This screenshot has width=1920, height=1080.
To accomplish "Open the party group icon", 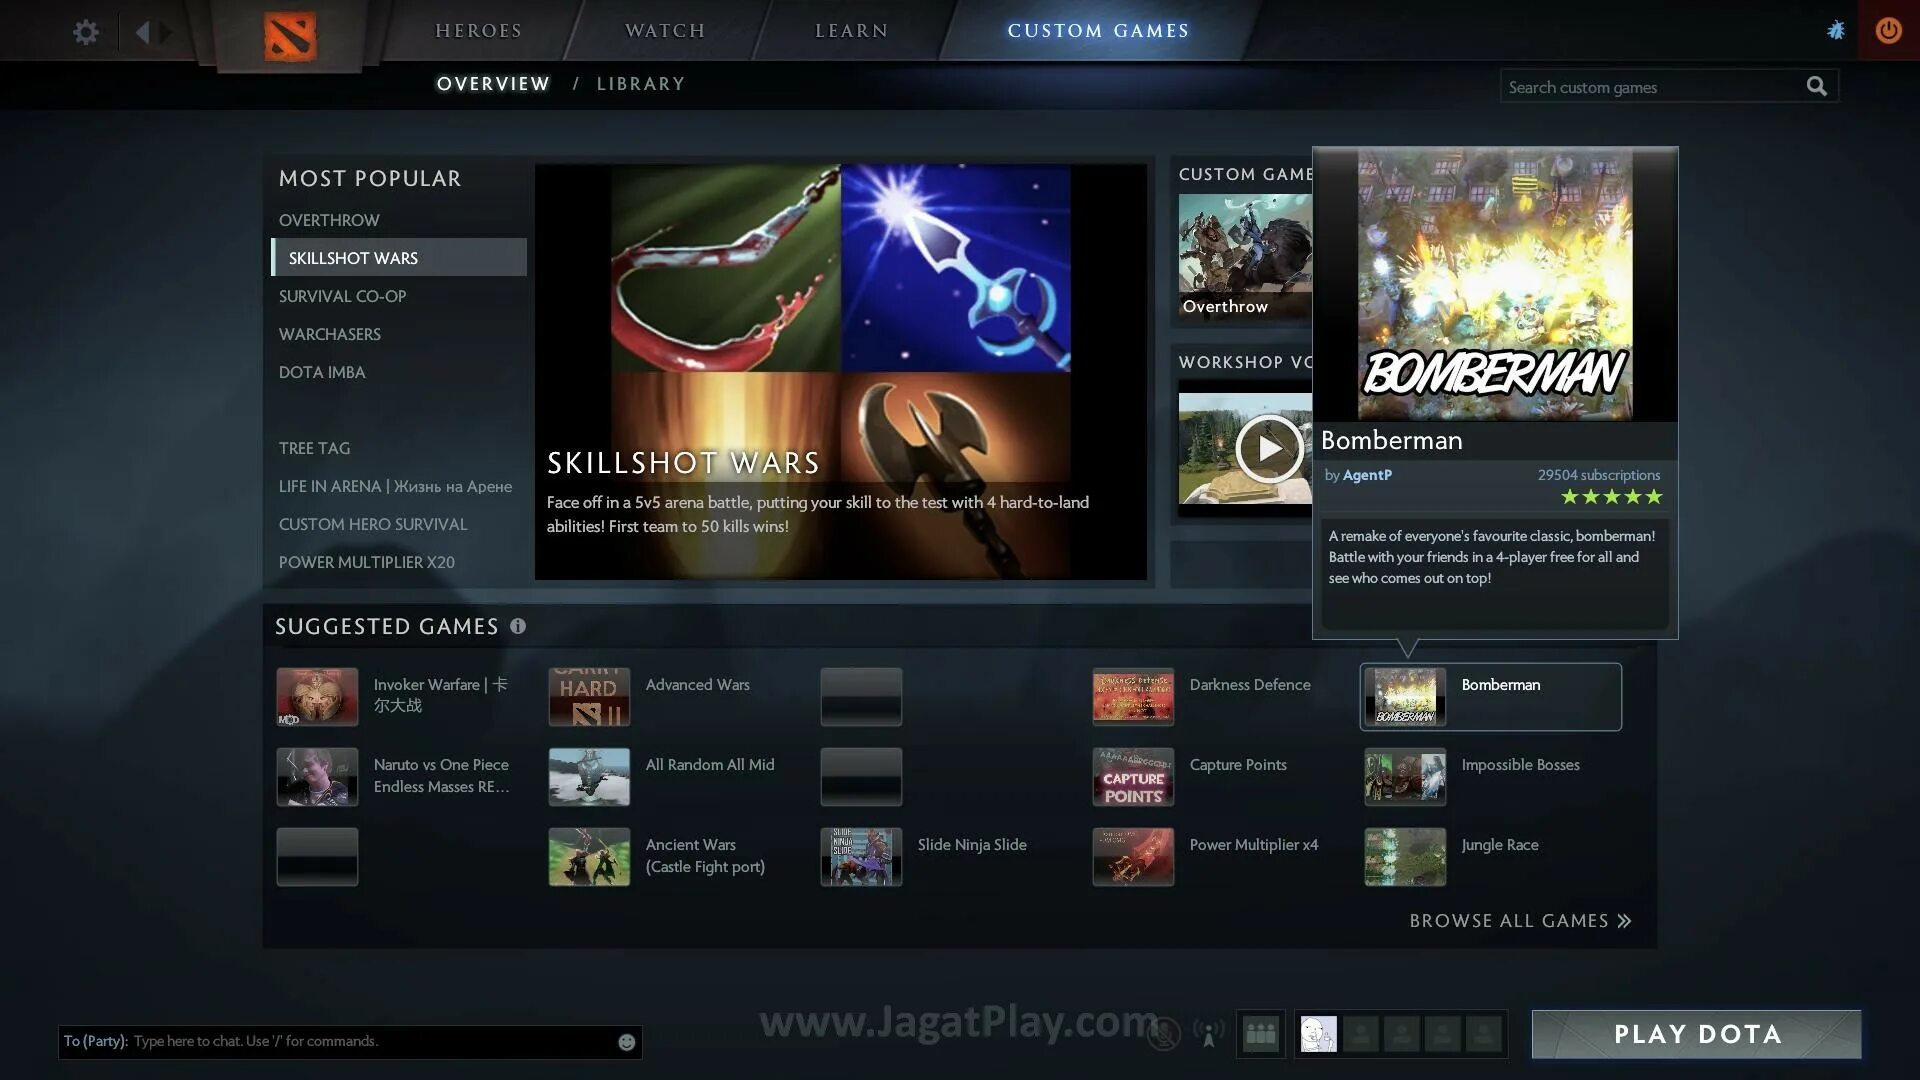I will point(1260,1034).
